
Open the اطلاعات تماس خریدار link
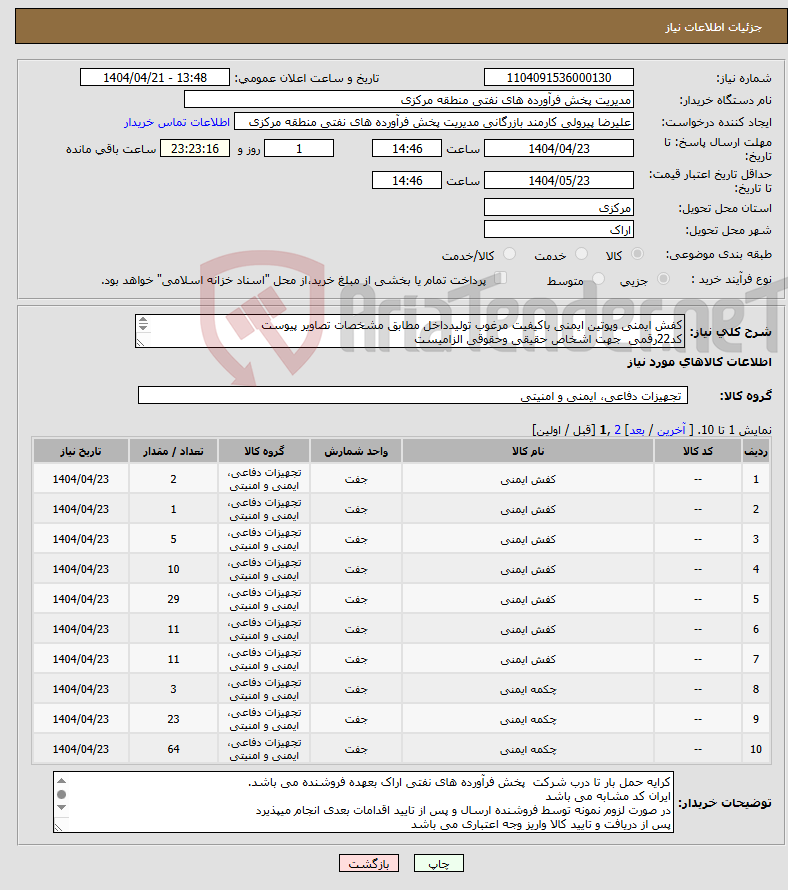pos(177,122)
